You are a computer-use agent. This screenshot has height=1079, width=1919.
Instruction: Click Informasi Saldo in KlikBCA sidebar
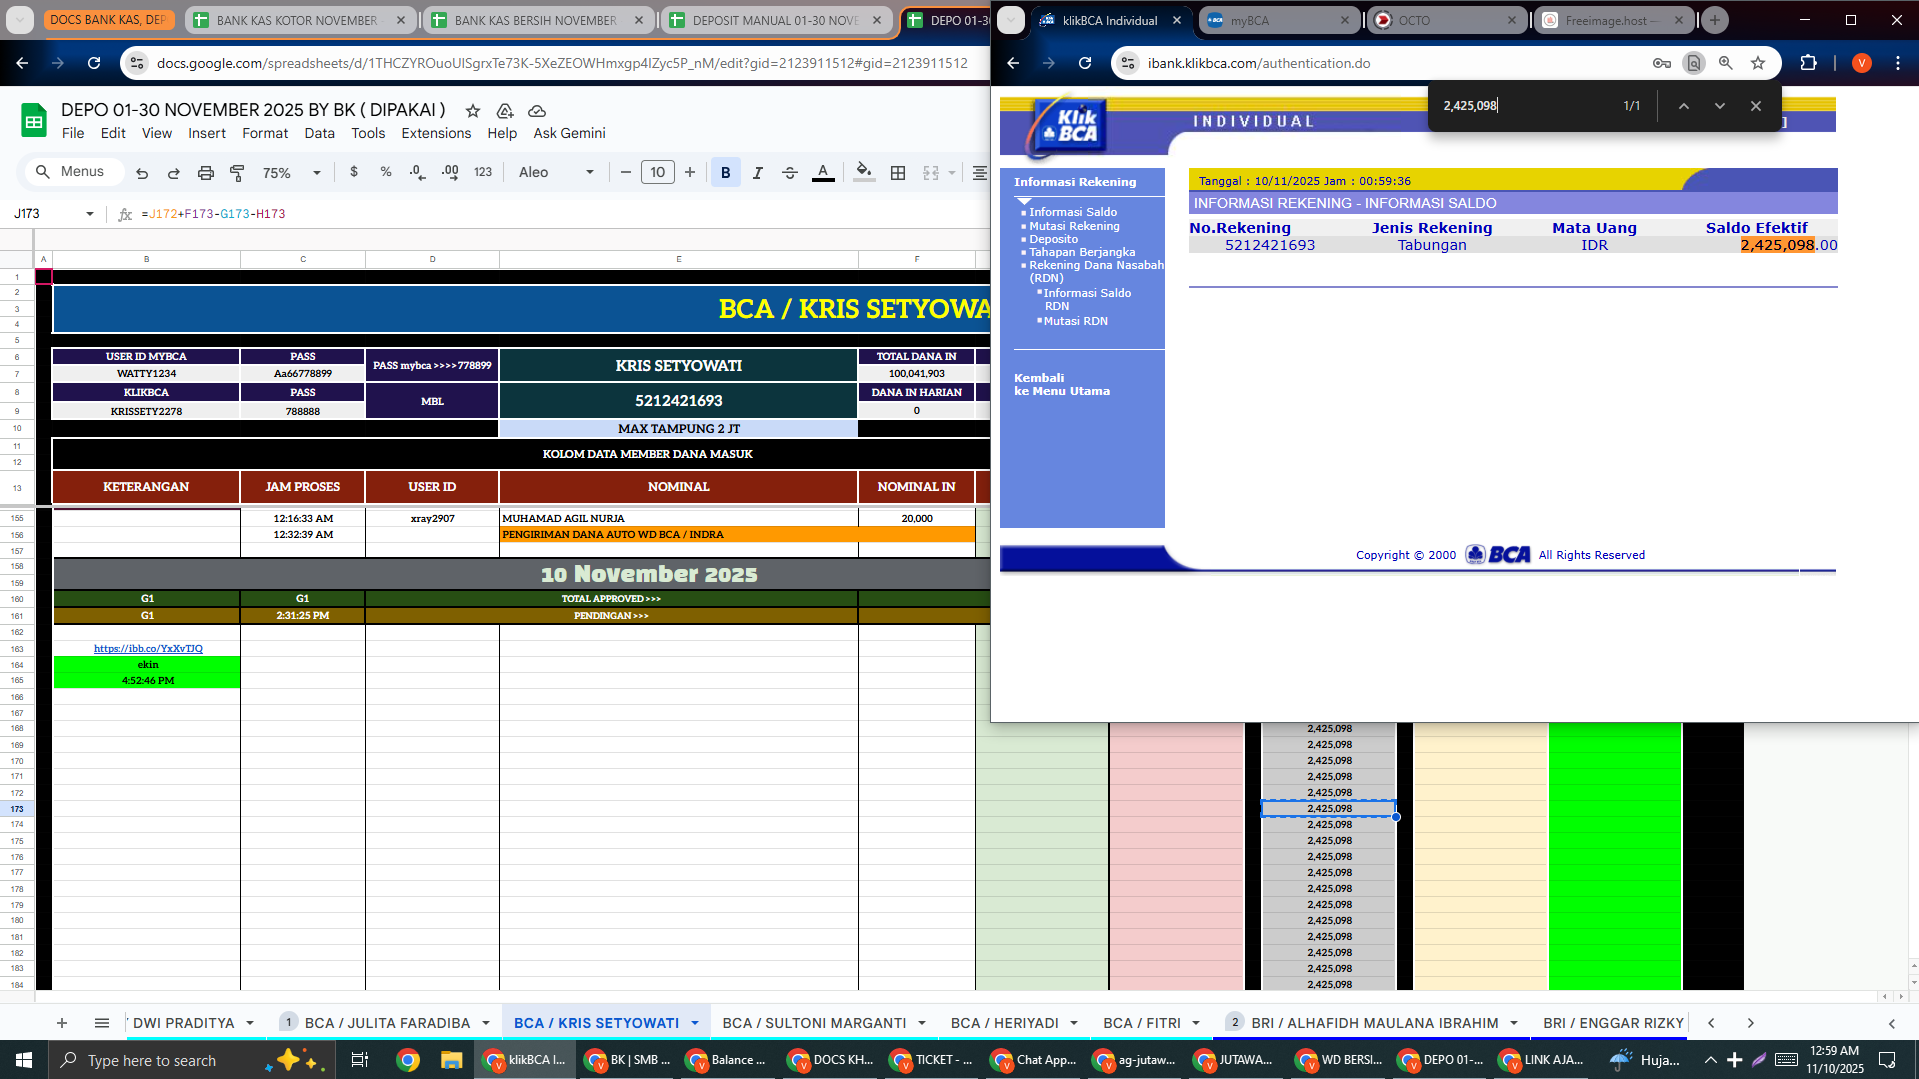click(1073, 212)
